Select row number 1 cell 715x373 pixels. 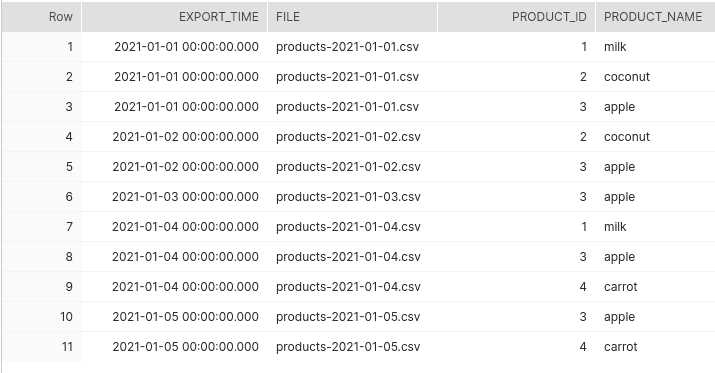coord(41,47)
